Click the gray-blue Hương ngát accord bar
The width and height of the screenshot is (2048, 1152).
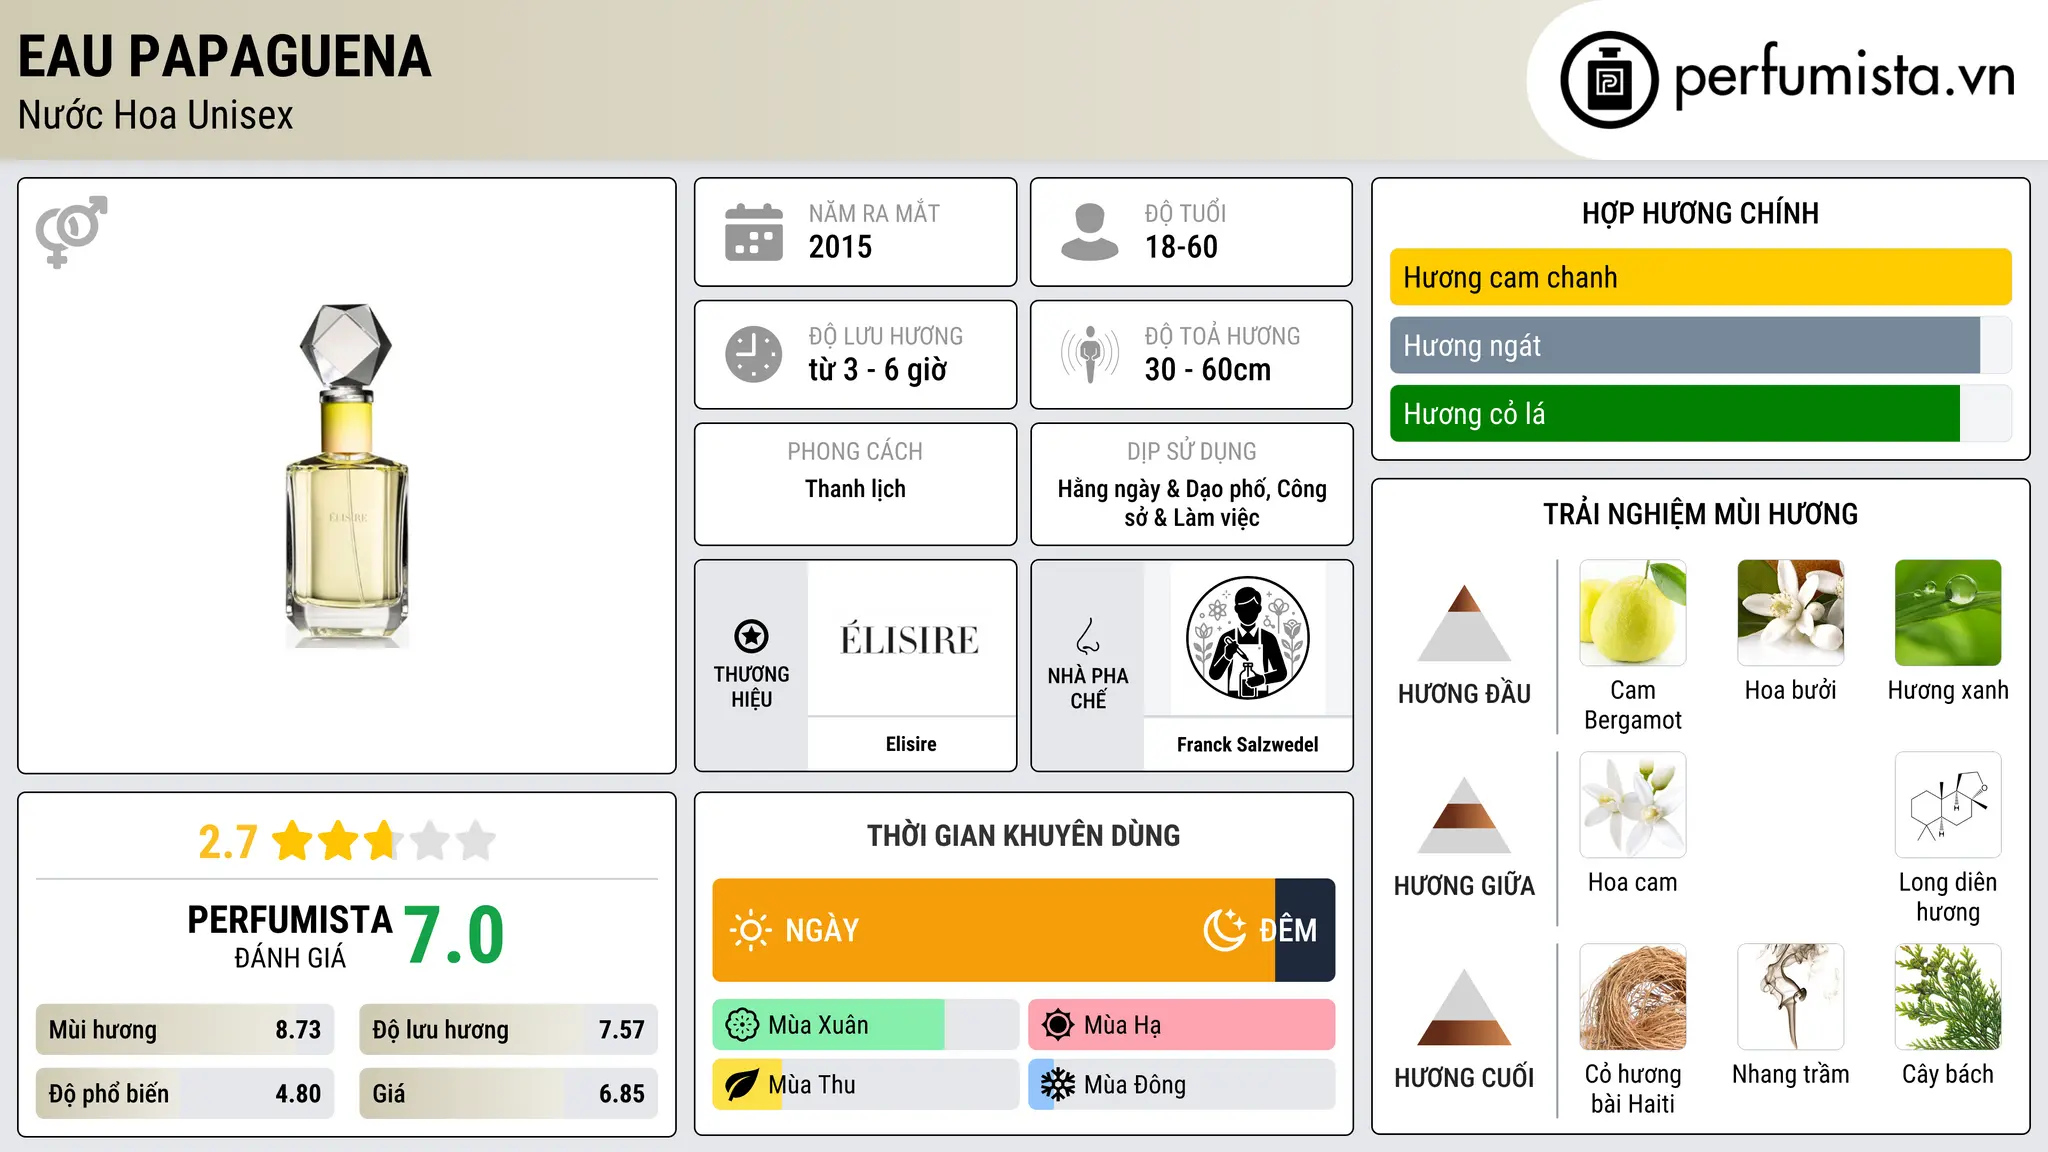1685,345
